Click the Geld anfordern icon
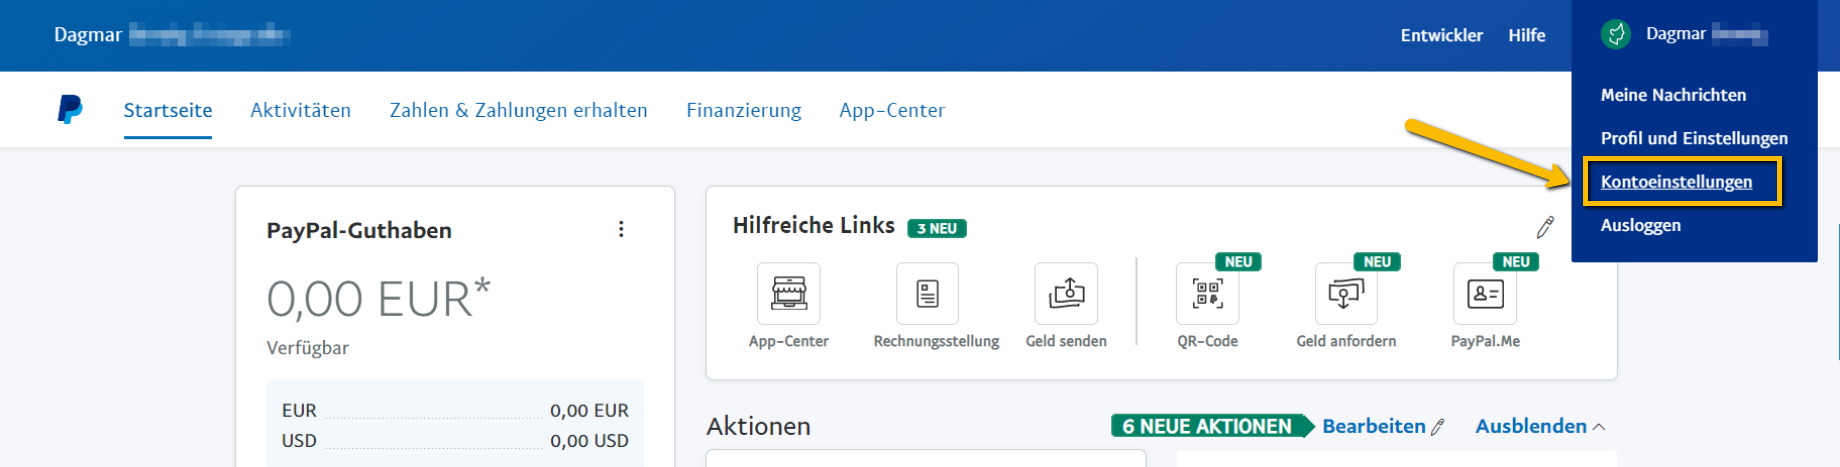This screenshot has width=1840, height=467. (1345, 294)
